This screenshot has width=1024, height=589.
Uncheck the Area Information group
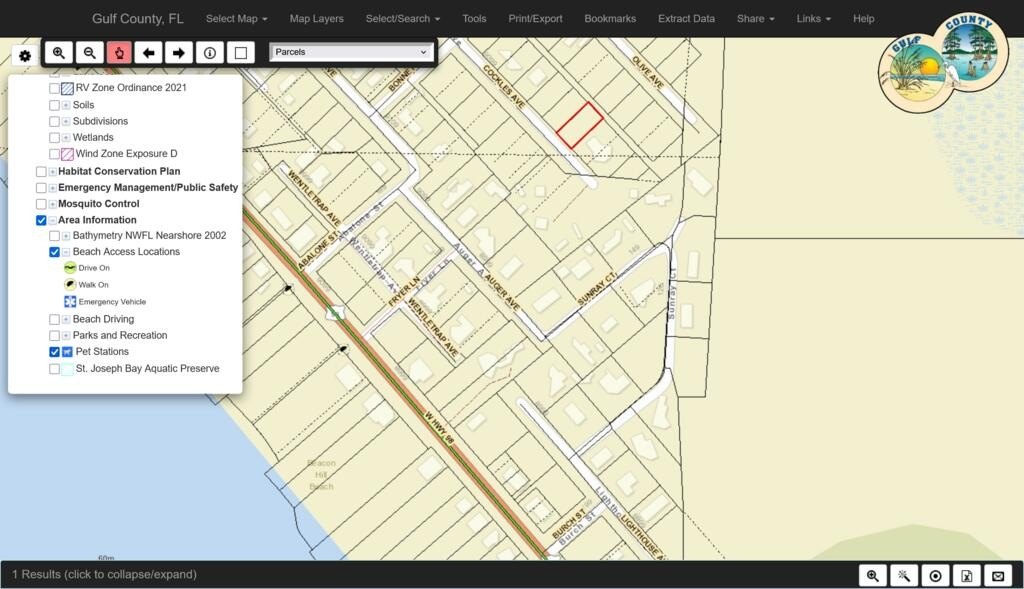point(41,220)
